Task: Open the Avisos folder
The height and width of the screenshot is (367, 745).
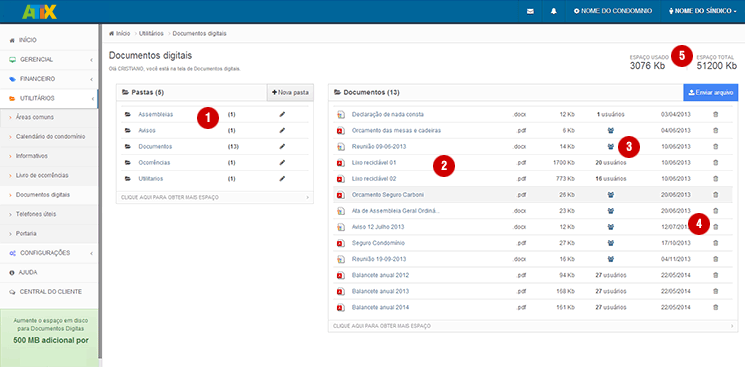Action: coord(147,130)
